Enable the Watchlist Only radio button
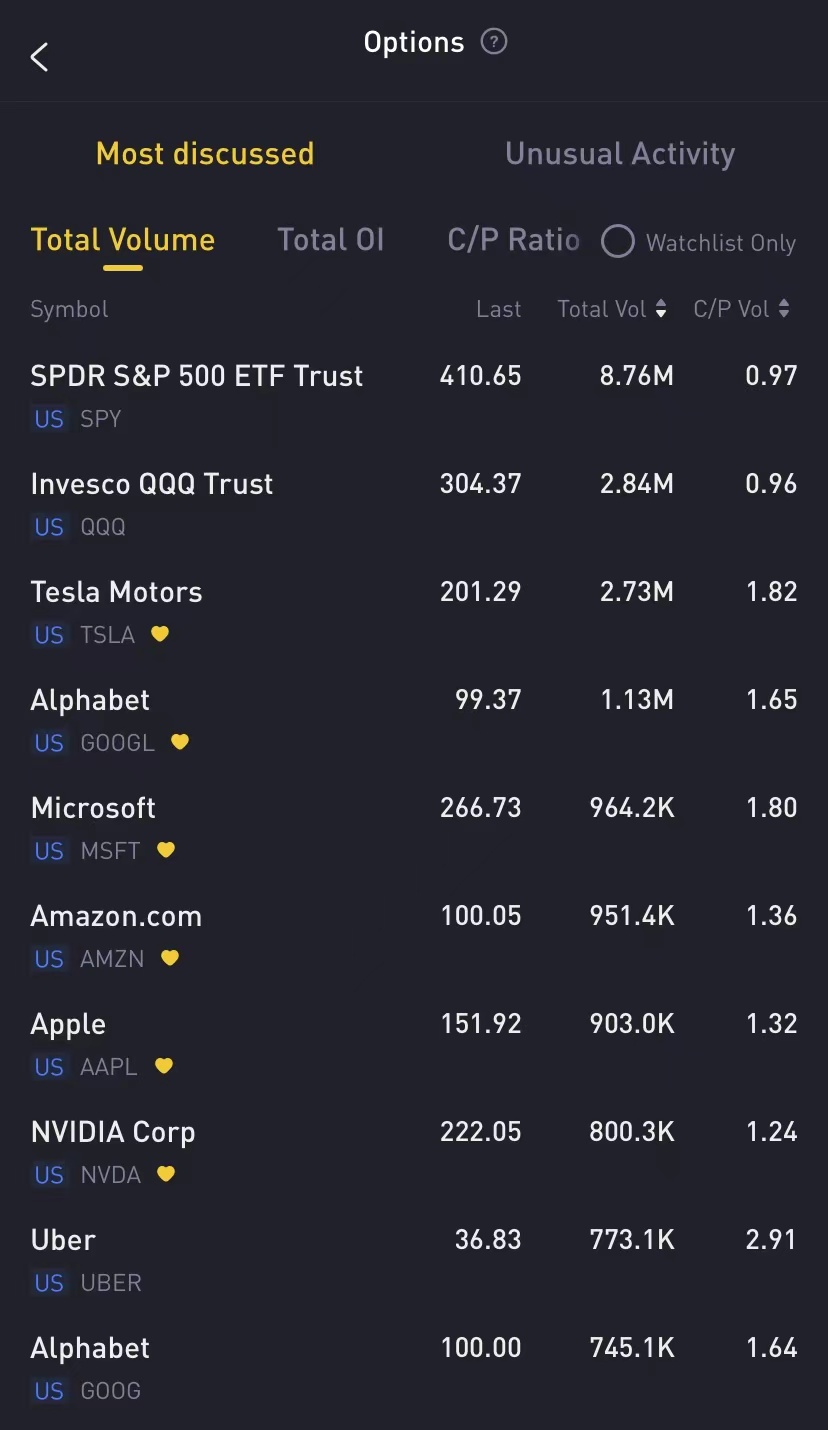 click(x=618, y=242)
